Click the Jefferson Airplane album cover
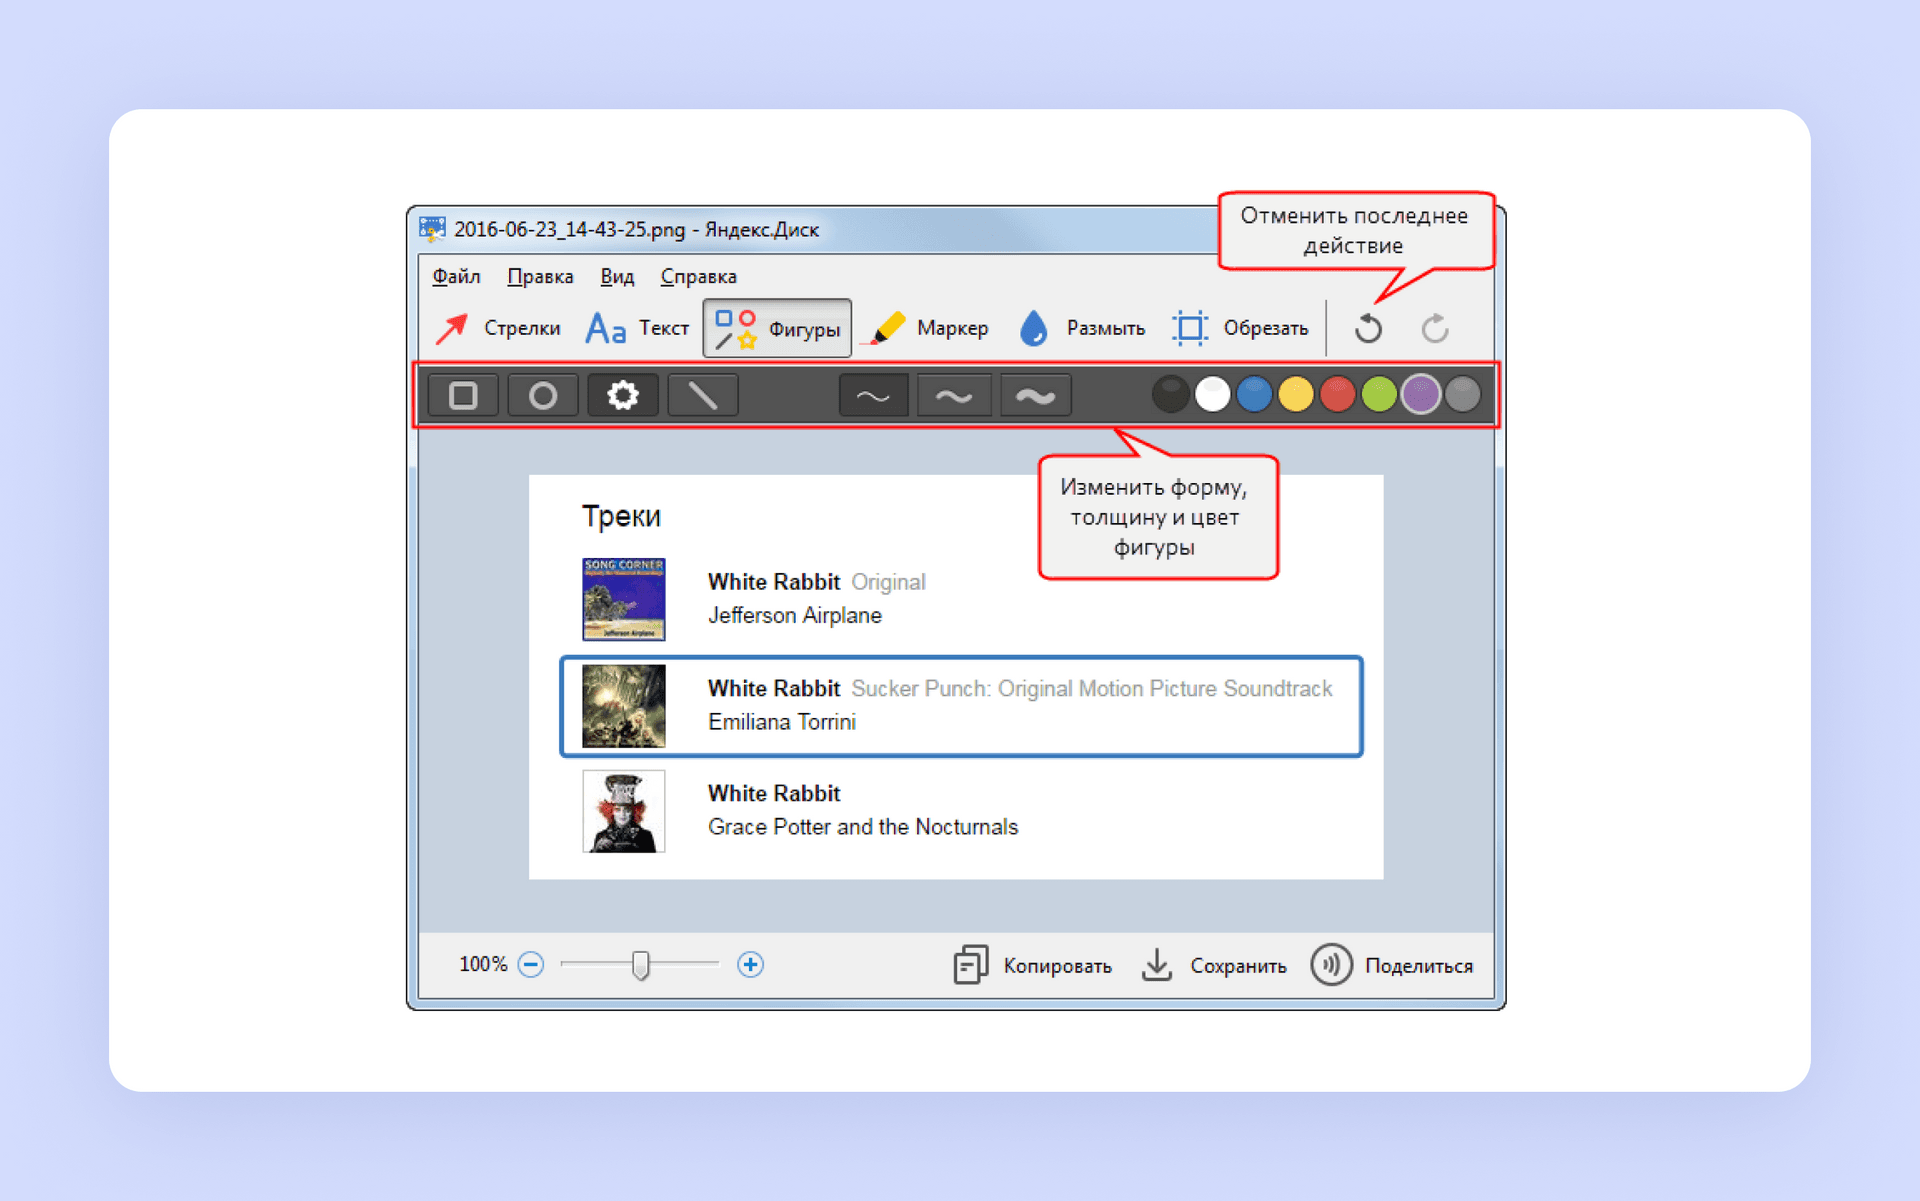The width and height of the screenshot is (1920, 1201). [x=624, y=599]
